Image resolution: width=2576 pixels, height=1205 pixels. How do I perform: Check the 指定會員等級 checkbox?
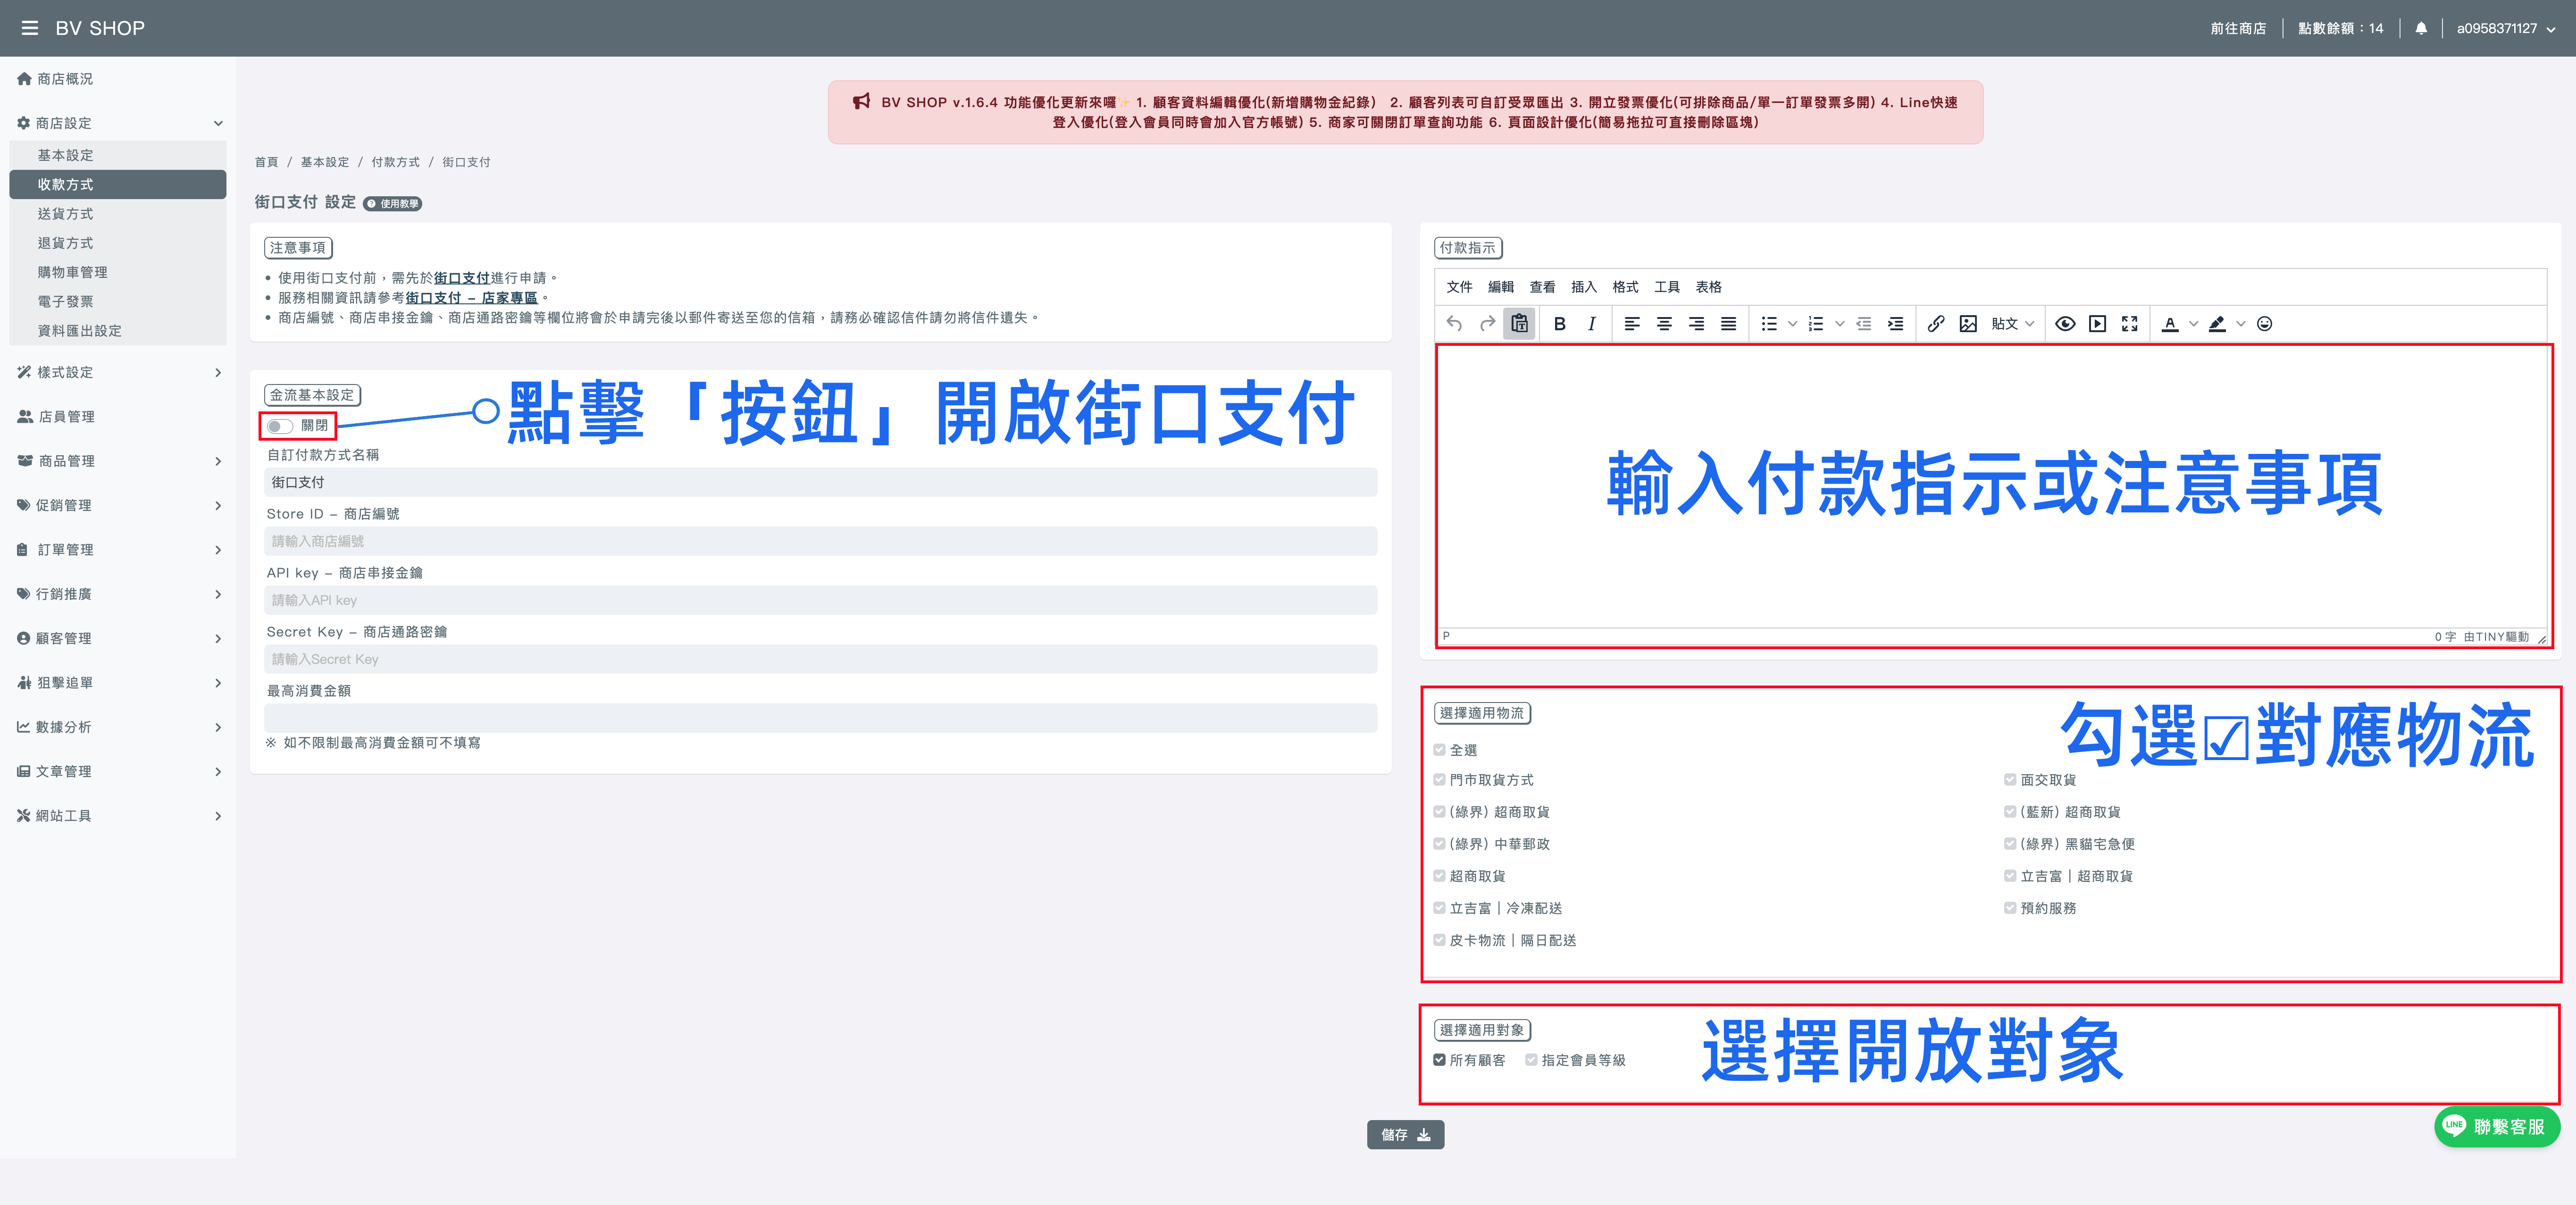1531,1060
